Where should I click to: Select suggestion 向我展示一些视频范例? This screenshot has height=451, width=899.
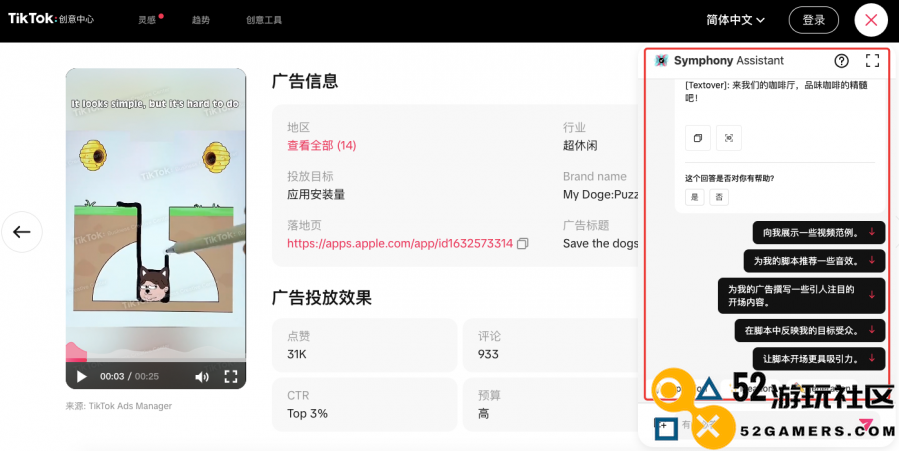[819, 233]
